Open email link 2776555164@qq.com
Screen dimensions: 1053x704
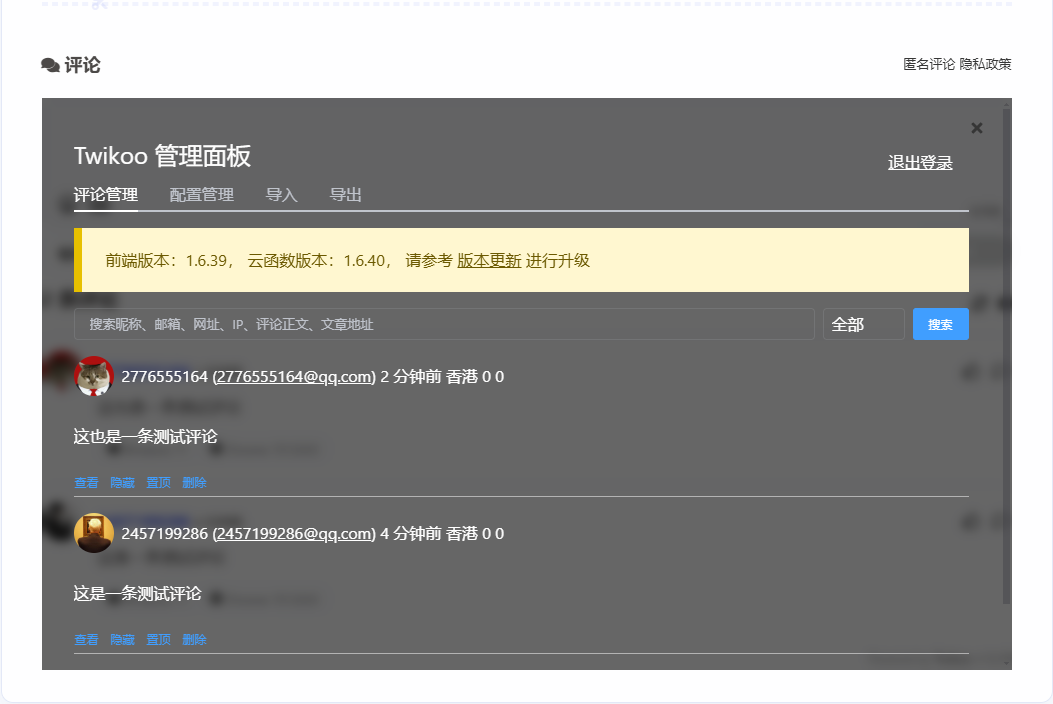pyautogui.click(x=293, y=377)
